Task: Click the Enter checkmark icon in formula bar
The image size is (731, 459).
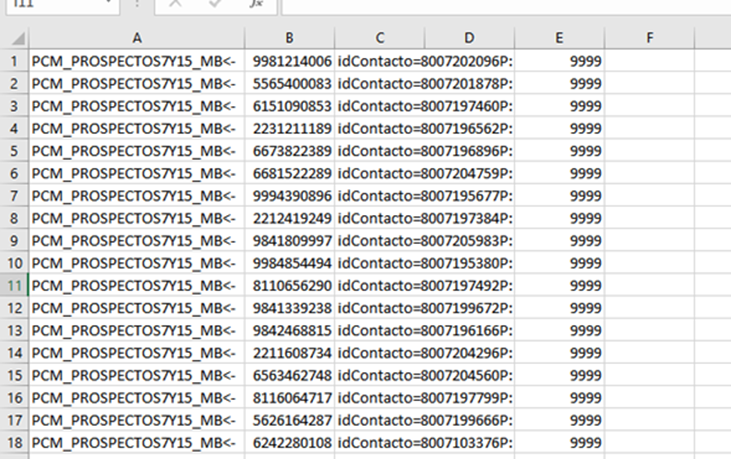Action: pos(216,4)
